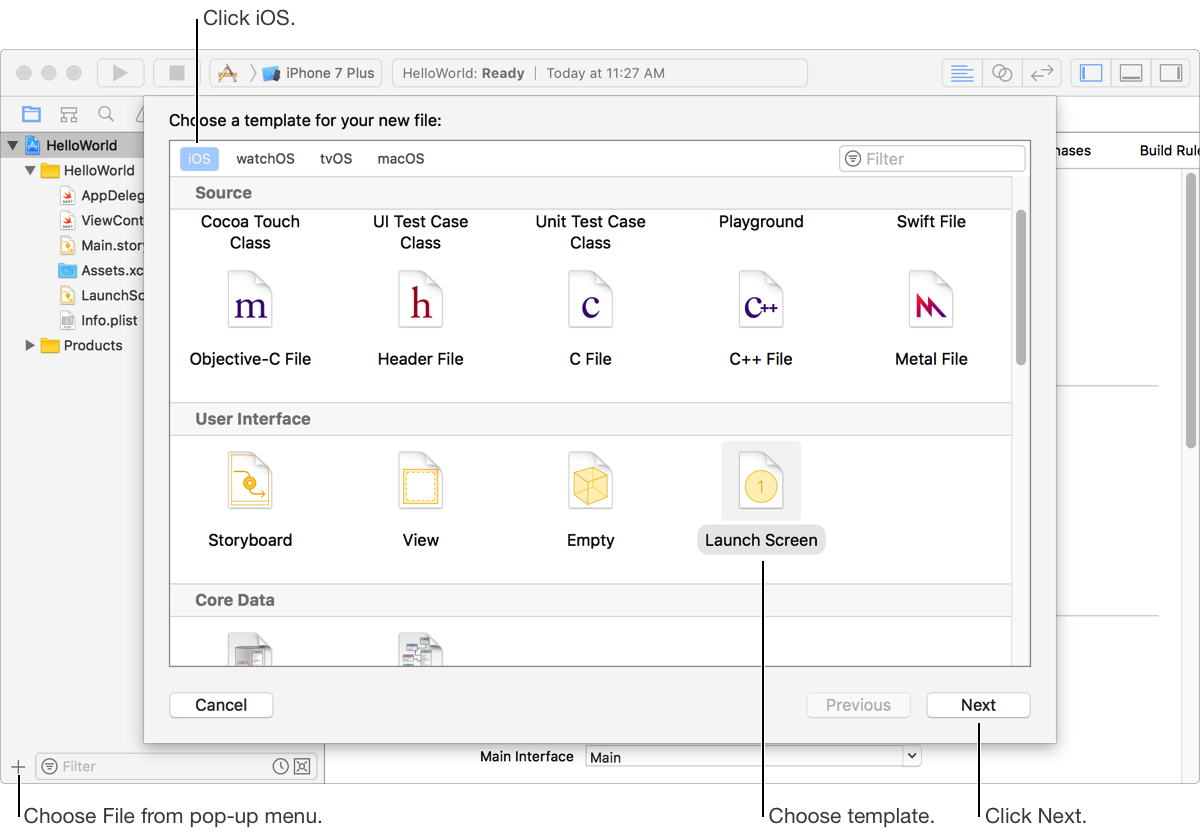This screenshot has width=1200, height=834.
Task: Expand the Products folder
Action: tap(30, 345)
